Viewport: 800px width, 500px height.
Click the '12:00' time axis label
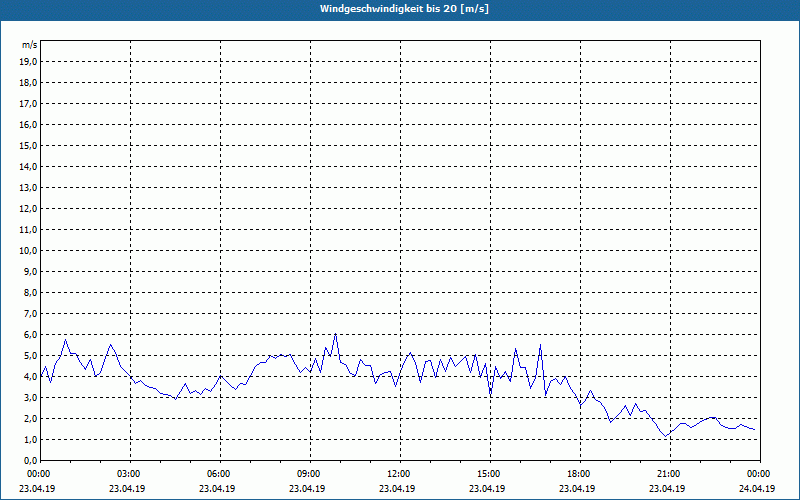coord(397,474)
